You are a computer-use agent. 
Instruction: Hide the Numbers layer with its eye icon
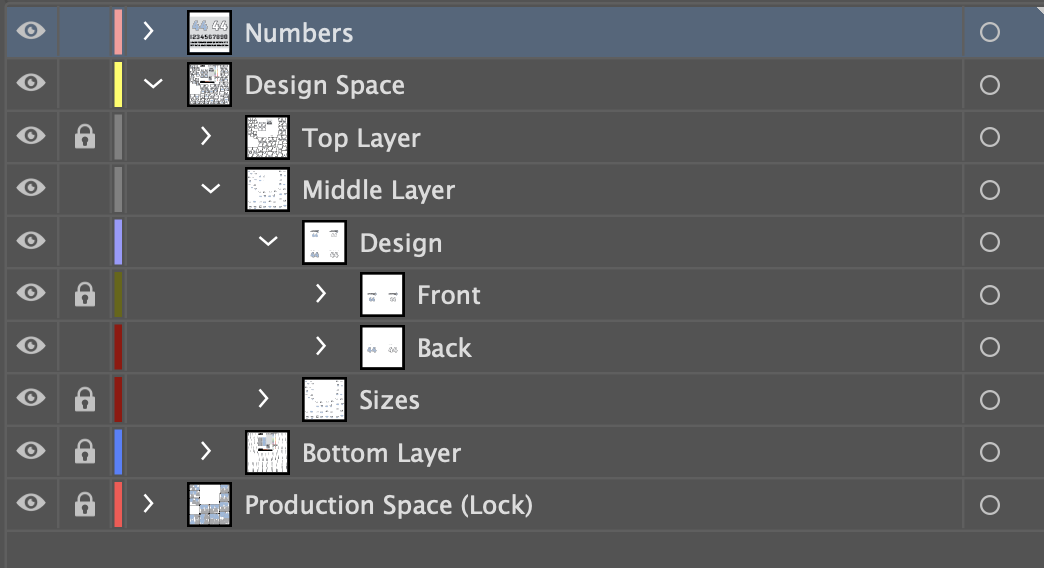click(x=31, y=33)
